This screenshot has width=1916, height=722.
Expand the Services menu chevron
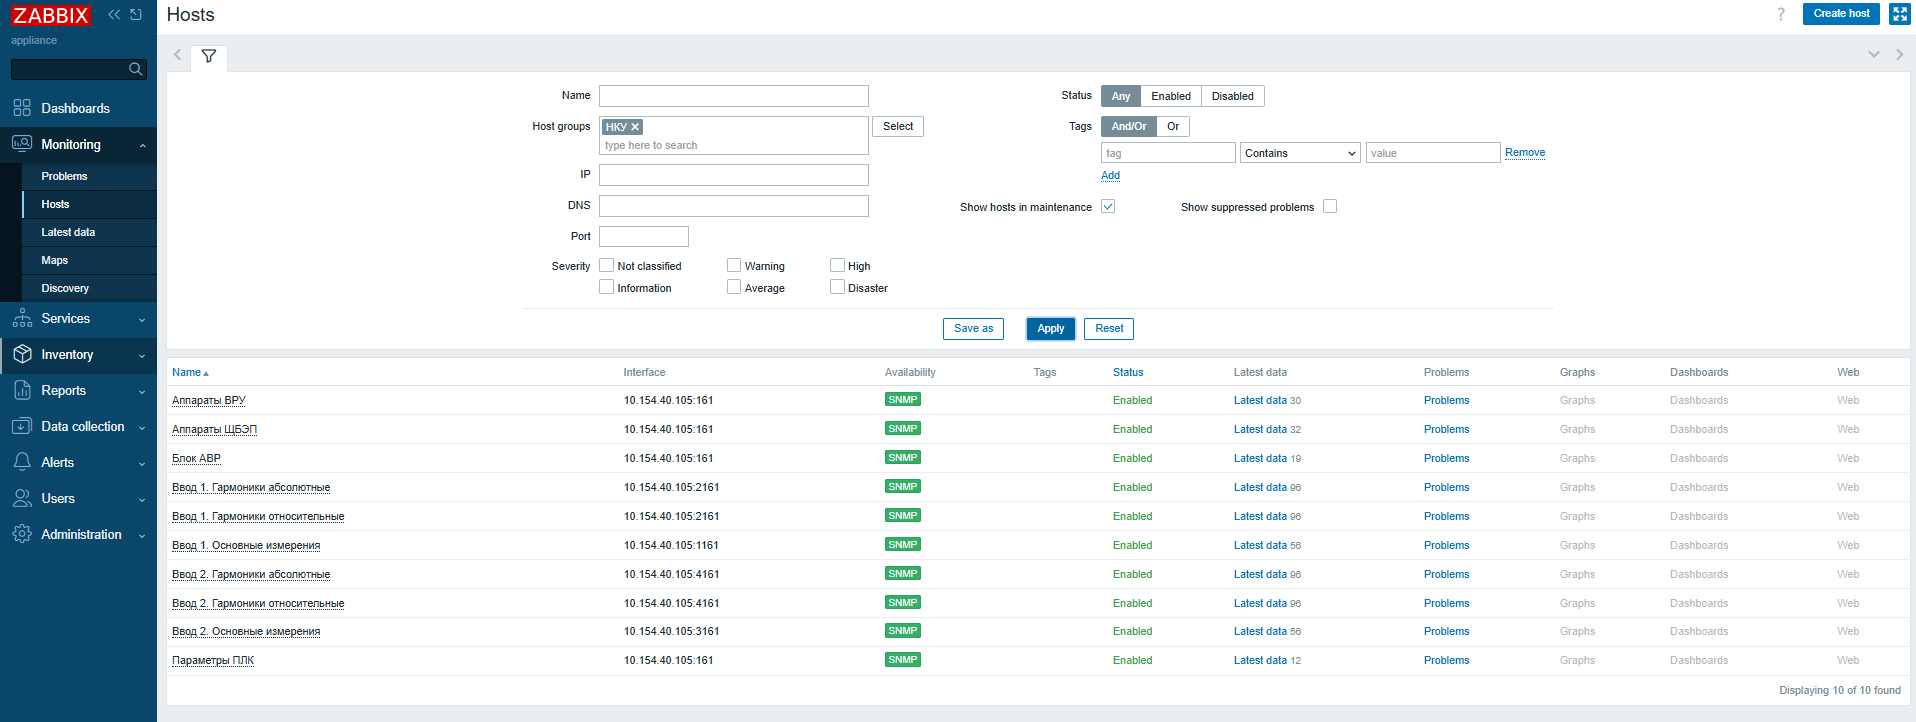click(x=142, y=320)
